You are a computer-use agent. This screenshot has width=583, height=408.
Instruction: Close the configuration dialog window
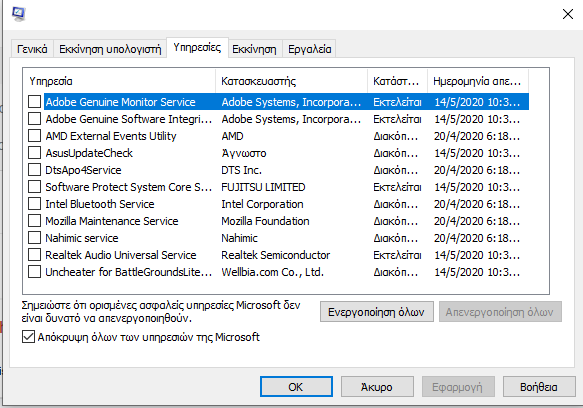click(567, 14)
